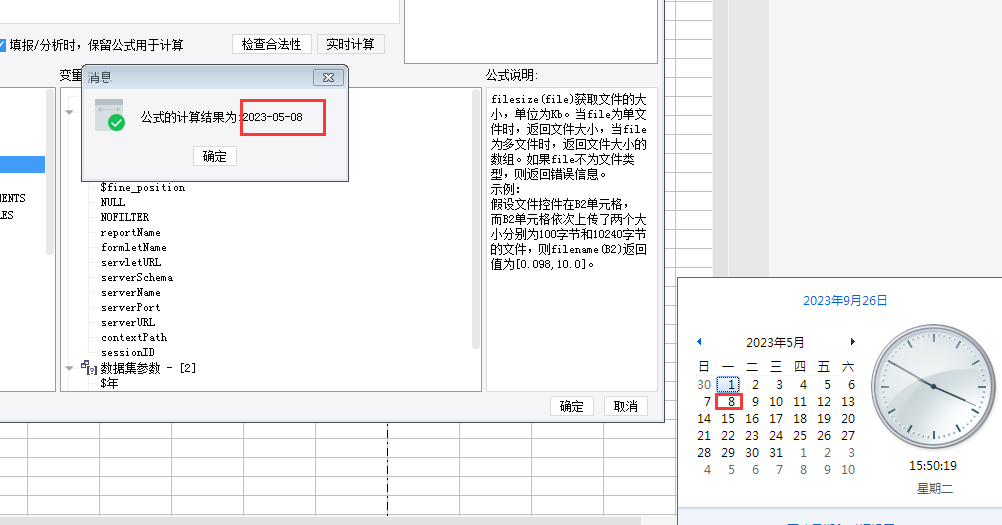Close the 消息 dialog with X
This screenshot has height=525, width=1002.
click(x=328, y=77)
